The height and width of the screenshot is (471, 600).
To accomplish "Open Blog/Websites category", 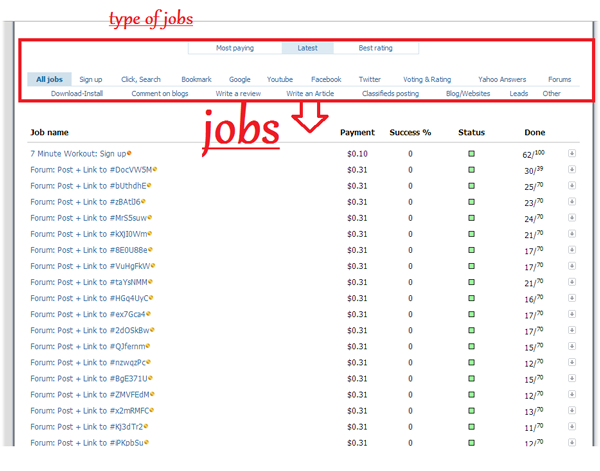I will click(x=468, y=93).
